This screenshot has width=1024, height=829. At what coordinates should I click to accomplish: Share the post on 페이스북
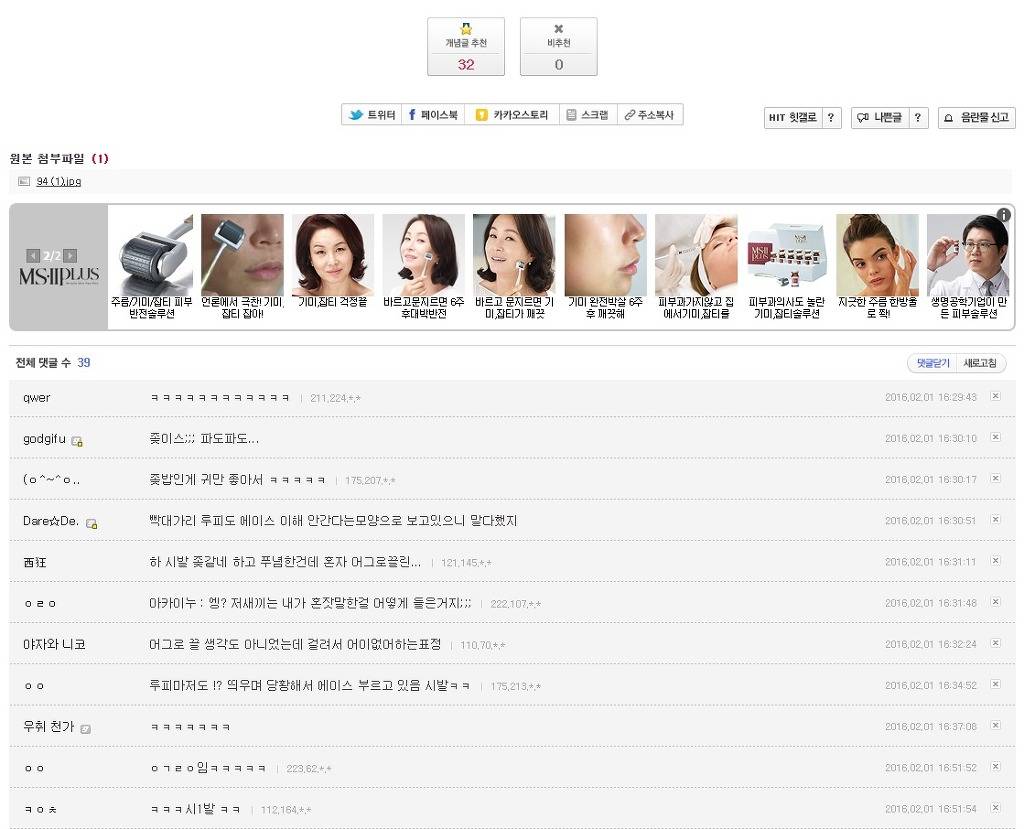click(433, 115)
